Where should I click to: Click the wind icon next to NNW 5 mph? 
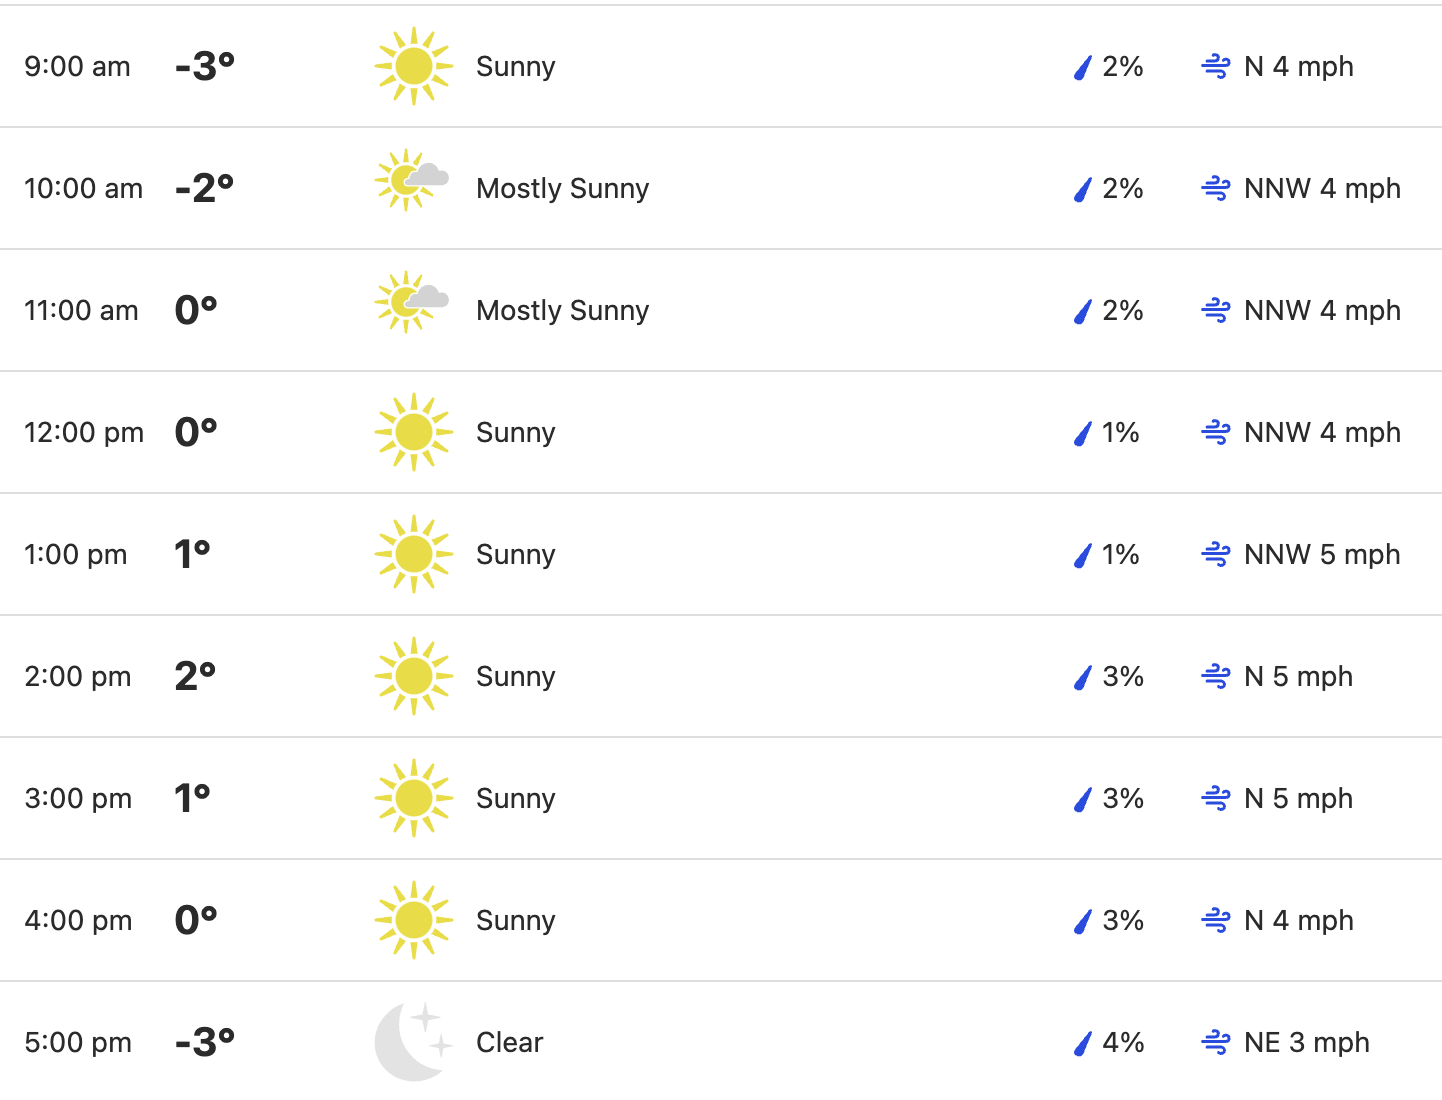click(x=1216, y=555)
